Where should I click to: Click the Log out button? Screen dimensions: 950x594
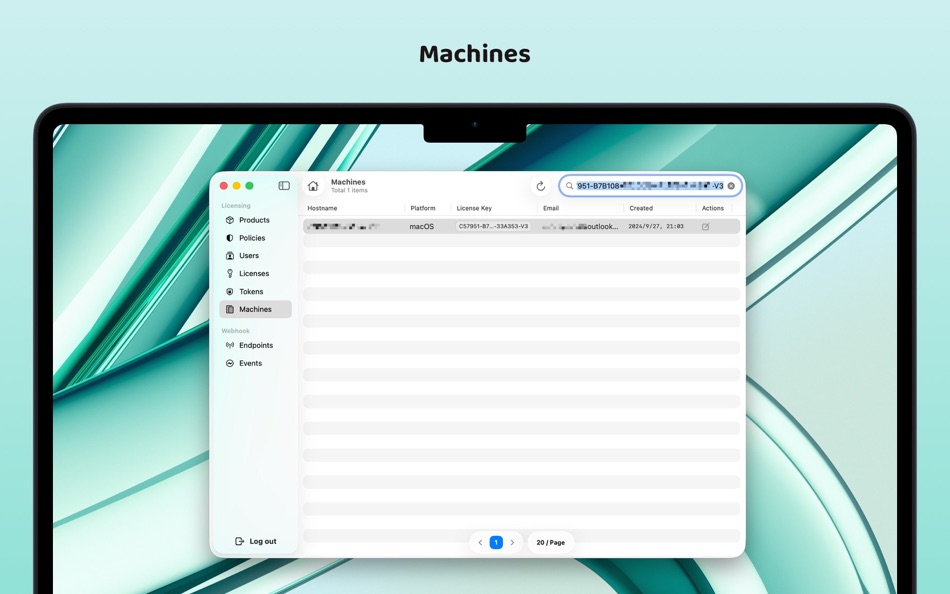click(257, 540)
